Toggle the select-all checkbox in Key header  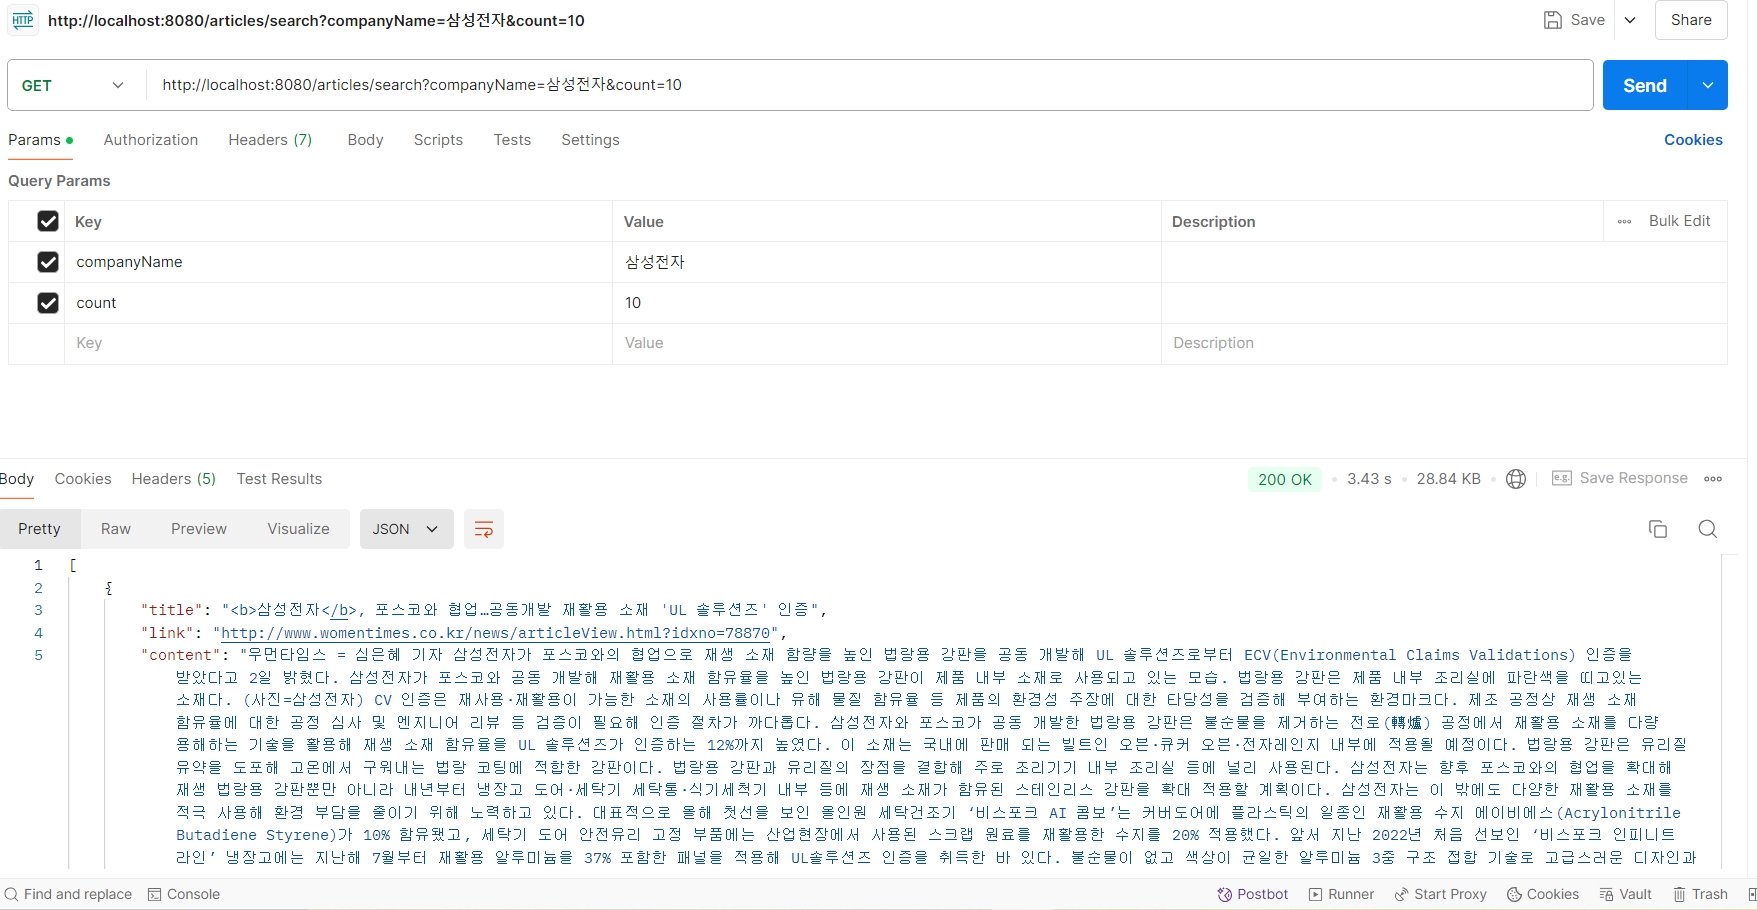(48, 221)
